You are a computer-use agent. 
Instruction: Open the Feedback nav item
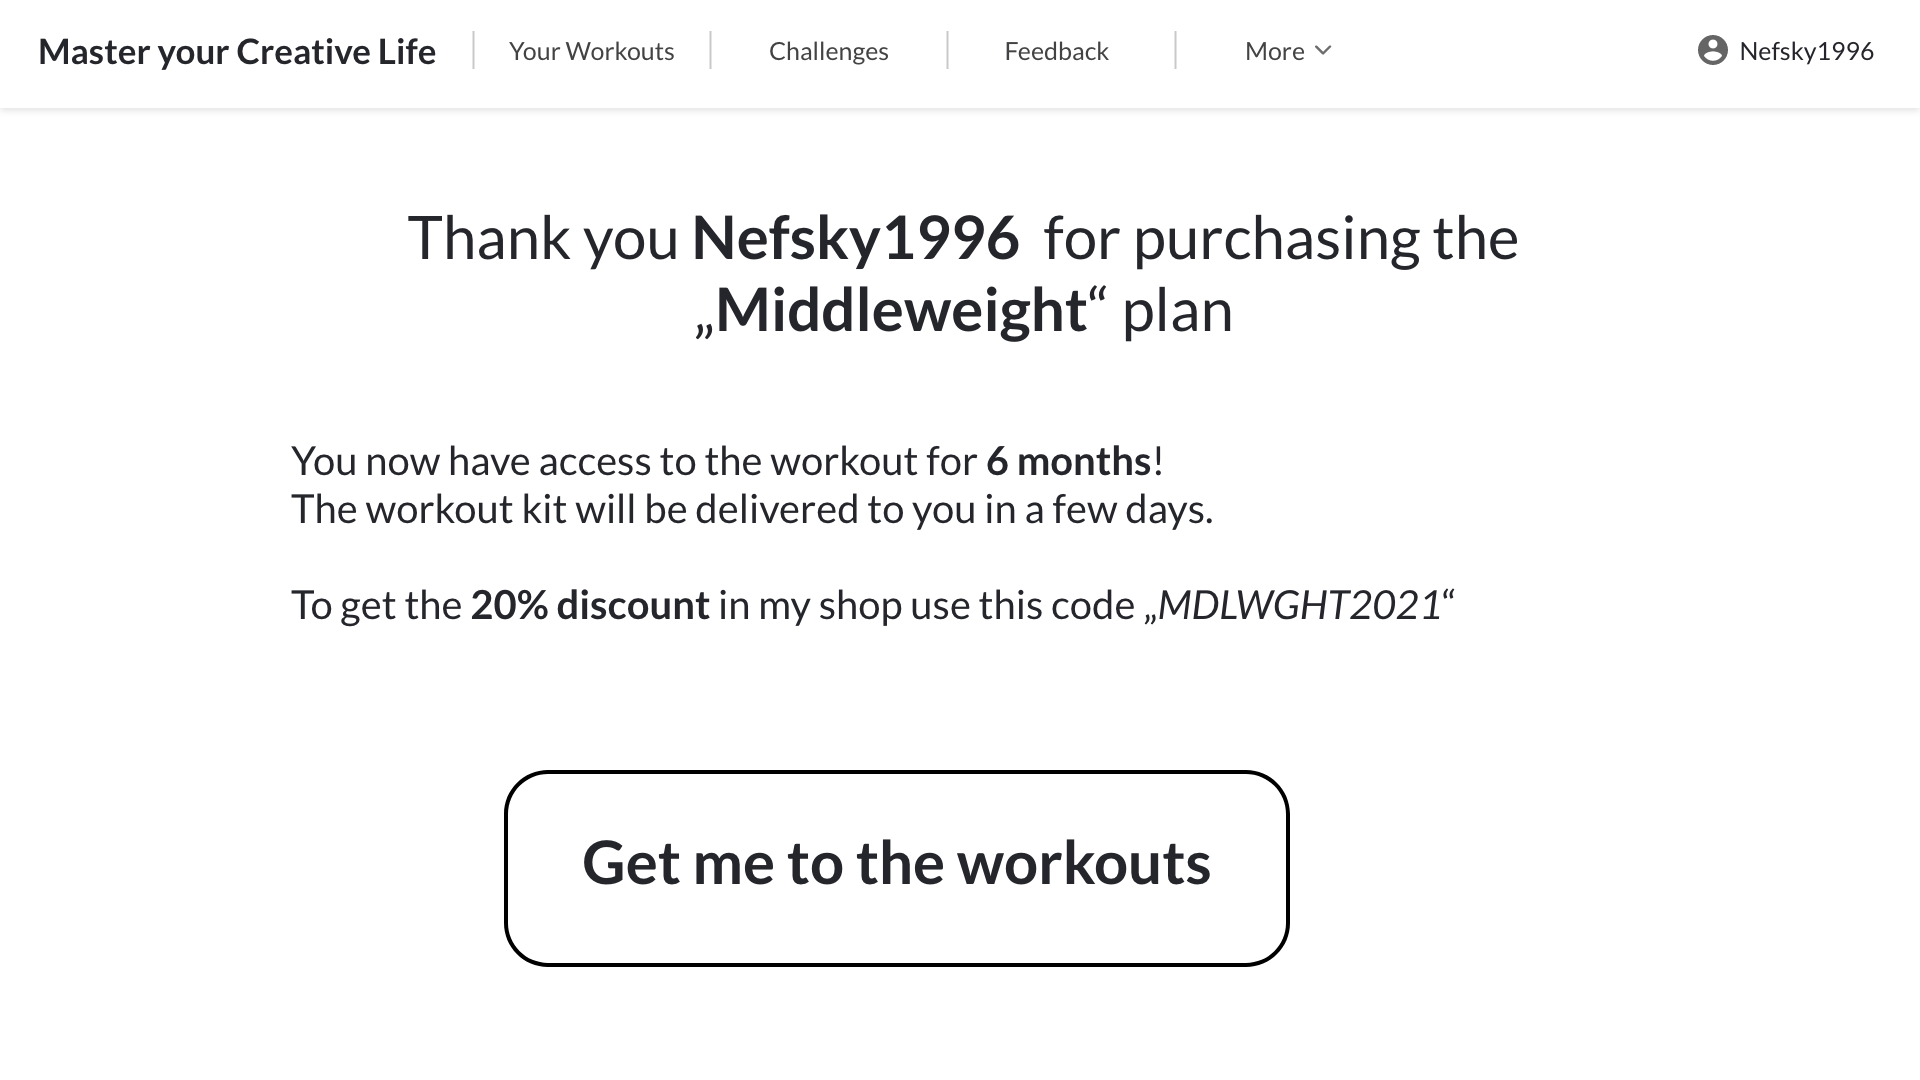click(x=1056, y=51)
